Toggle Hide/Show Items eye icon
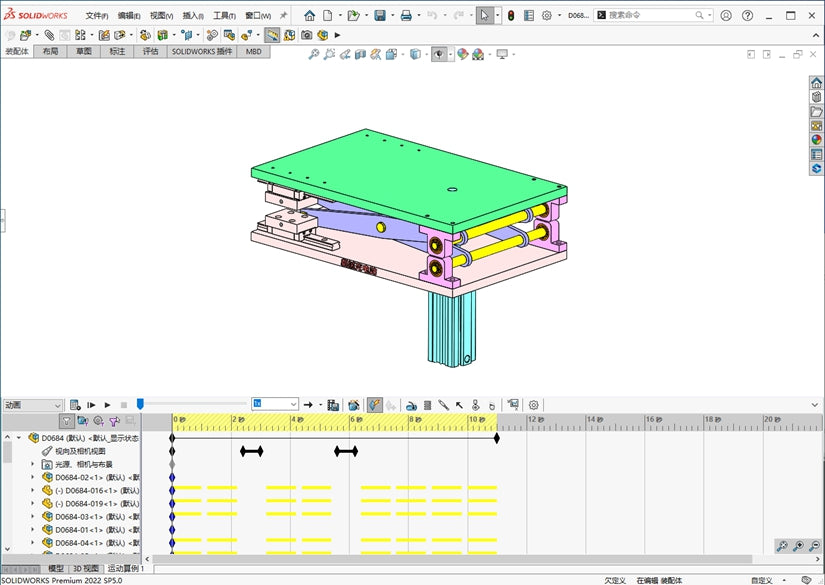825x585 pixels. [x=439, y=54]
